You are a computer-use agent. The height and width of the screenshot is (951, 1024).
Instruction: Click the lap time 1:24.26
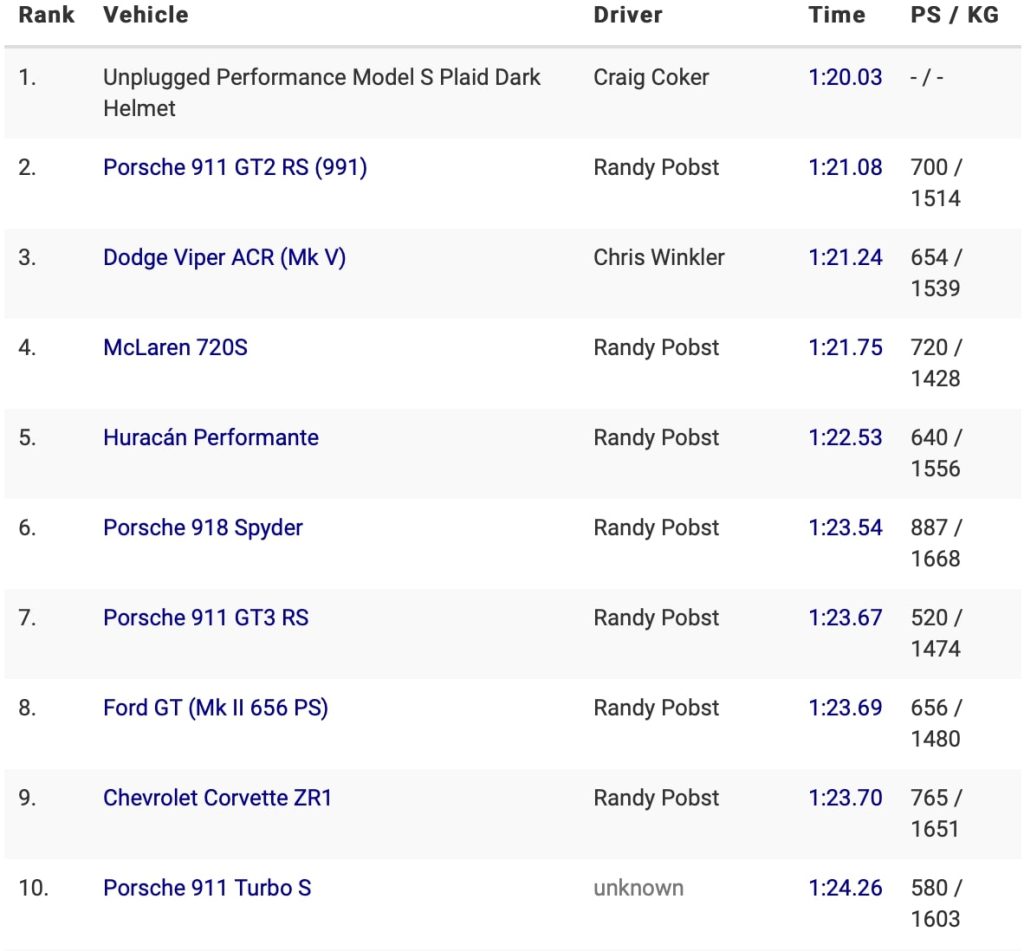coord(845,888)
